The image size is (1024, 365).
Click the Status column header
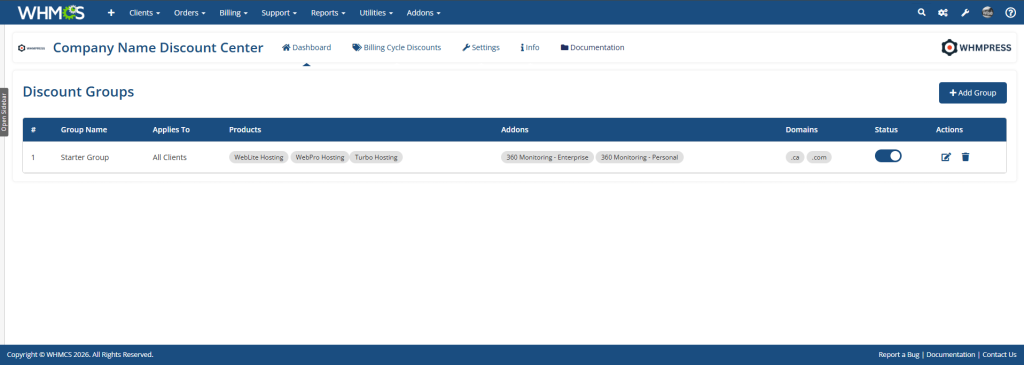(886, 130)
